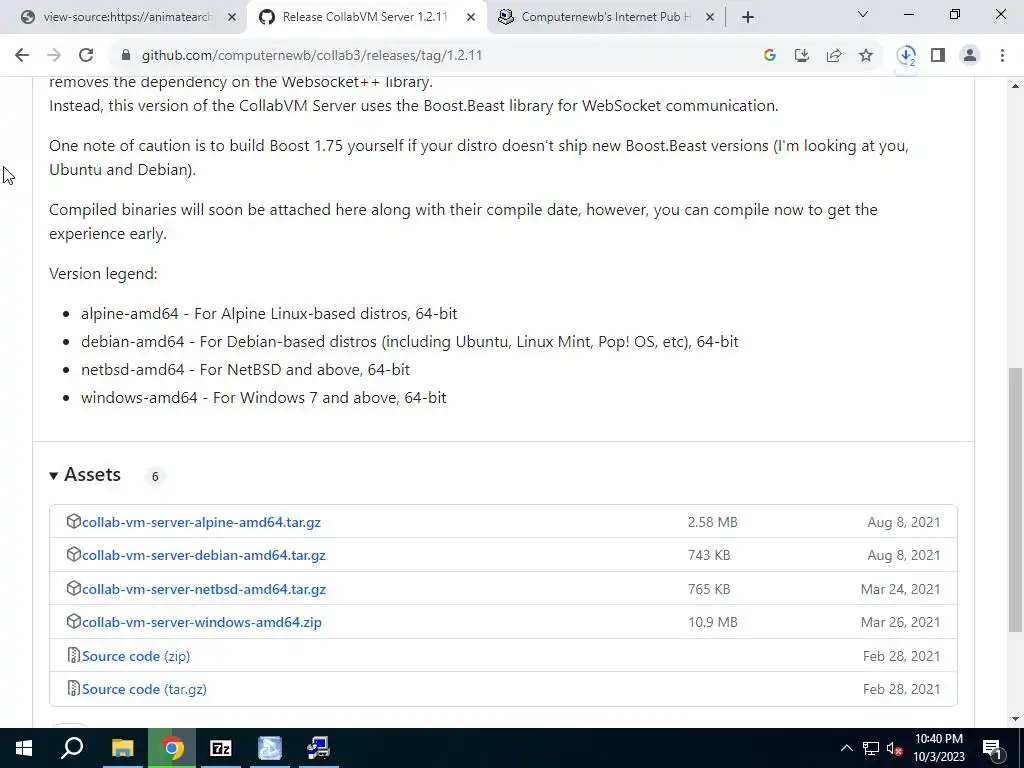Close the Release CollabVM Server tab

471,18
